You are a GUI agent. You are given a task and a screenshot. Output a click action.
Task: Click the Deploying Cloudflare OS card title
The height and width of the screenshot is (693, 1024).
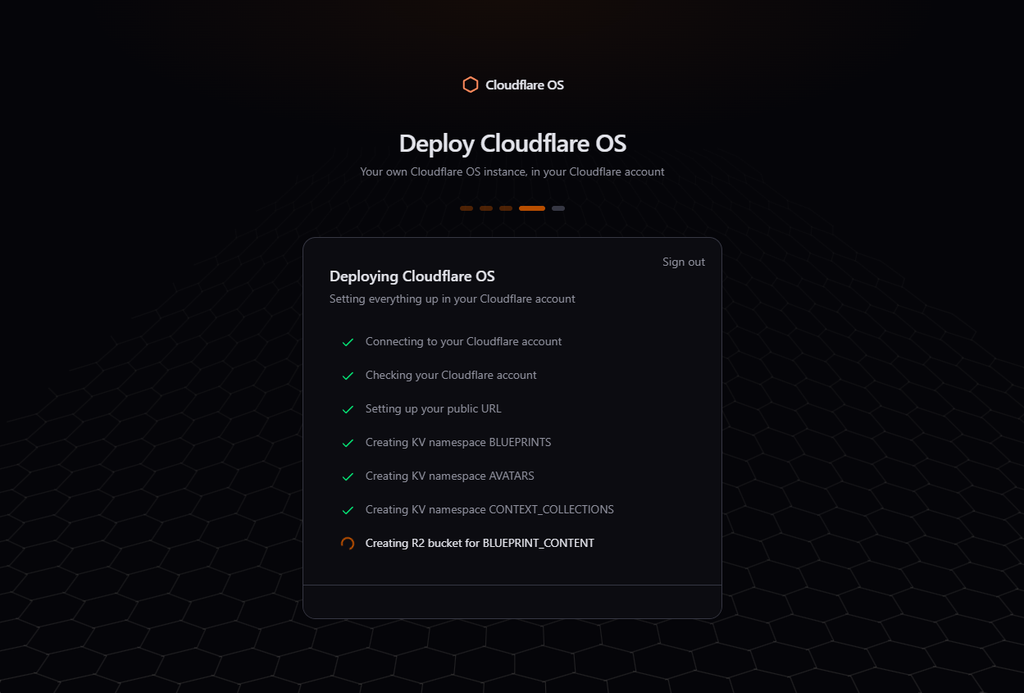click(x=412, y=276)
